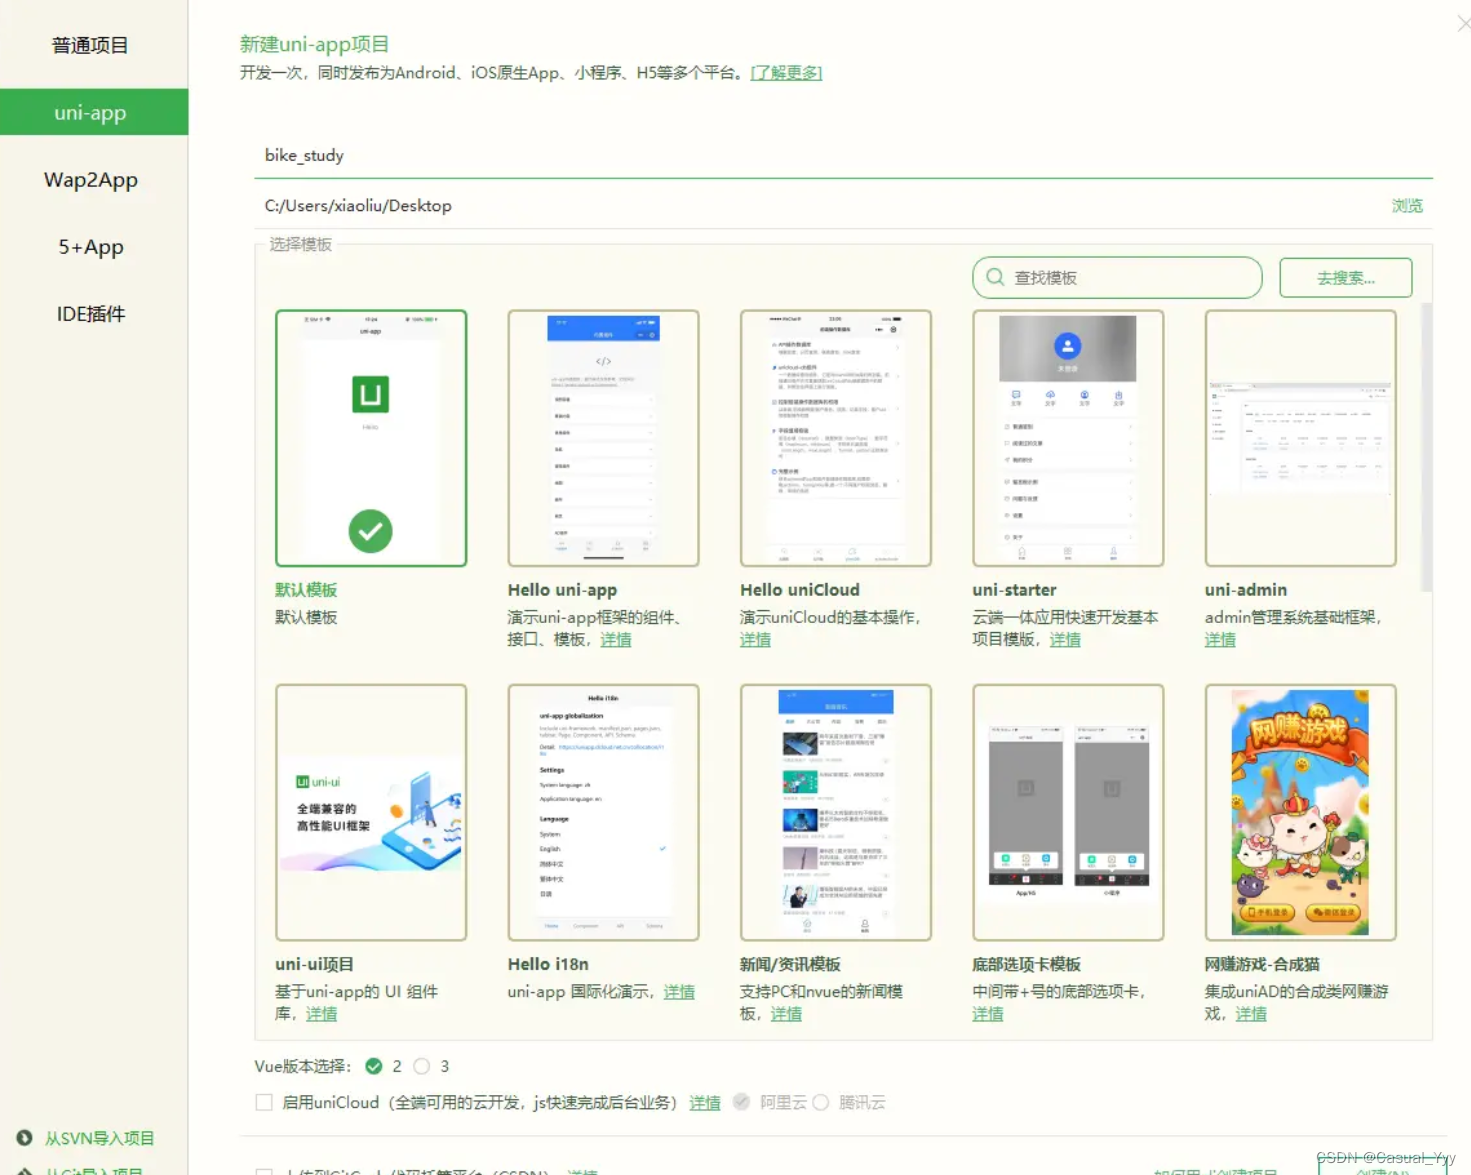Open 详情 link for uni-admin

(x=1220, y=640)
